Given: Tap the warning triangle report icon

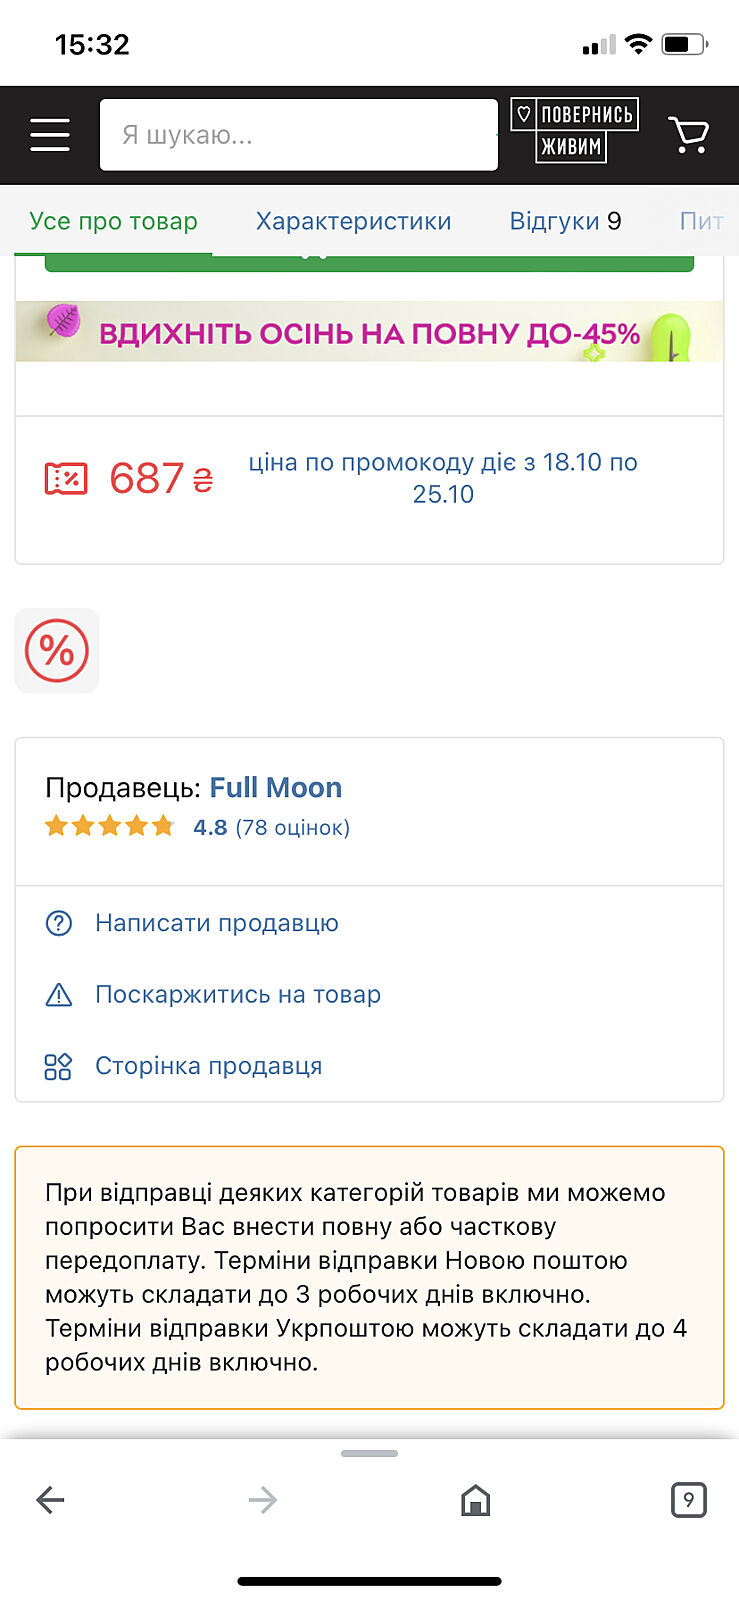Looking at the screenshot, I should pyautogui.click(x=59, y=995).
